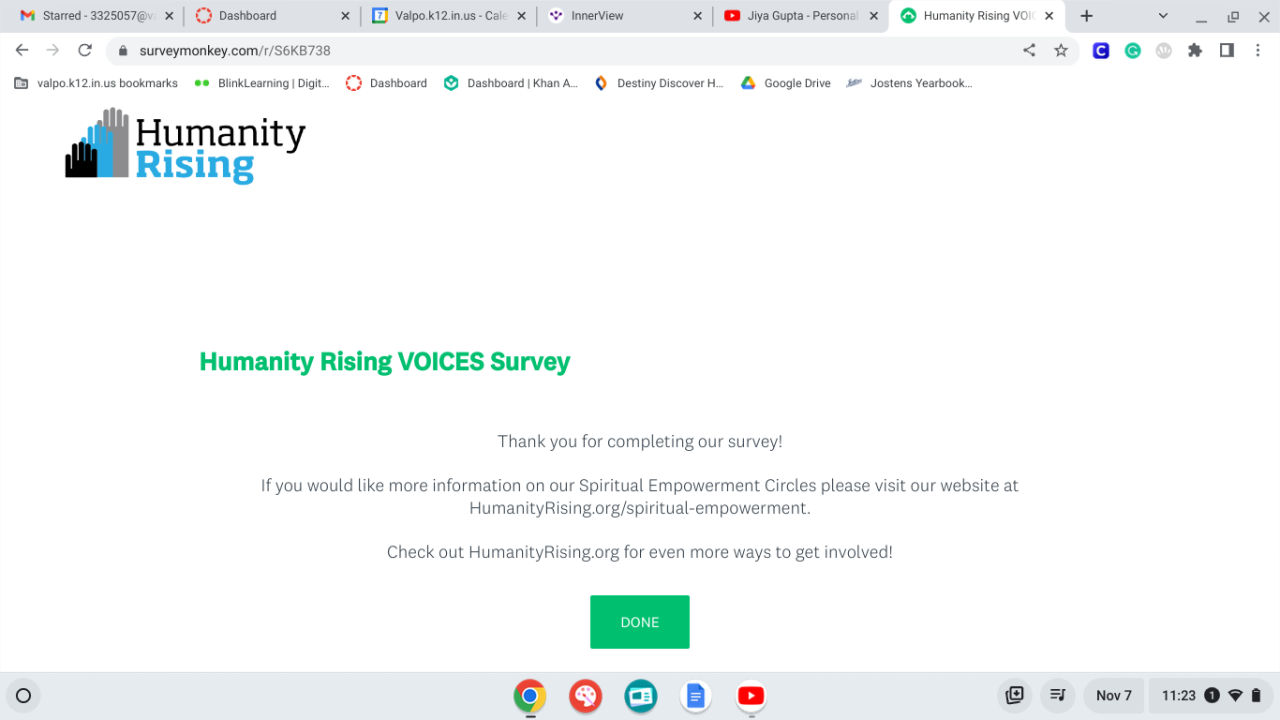Screen dimensions: 1280x720
Task: Click the green DONE button
Action: [639, 622]
